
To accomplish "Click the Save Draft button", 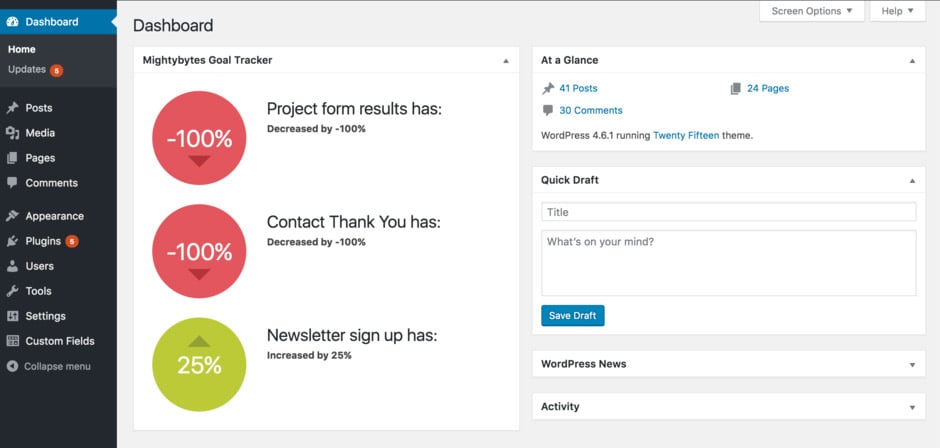I will pos(573,315).
